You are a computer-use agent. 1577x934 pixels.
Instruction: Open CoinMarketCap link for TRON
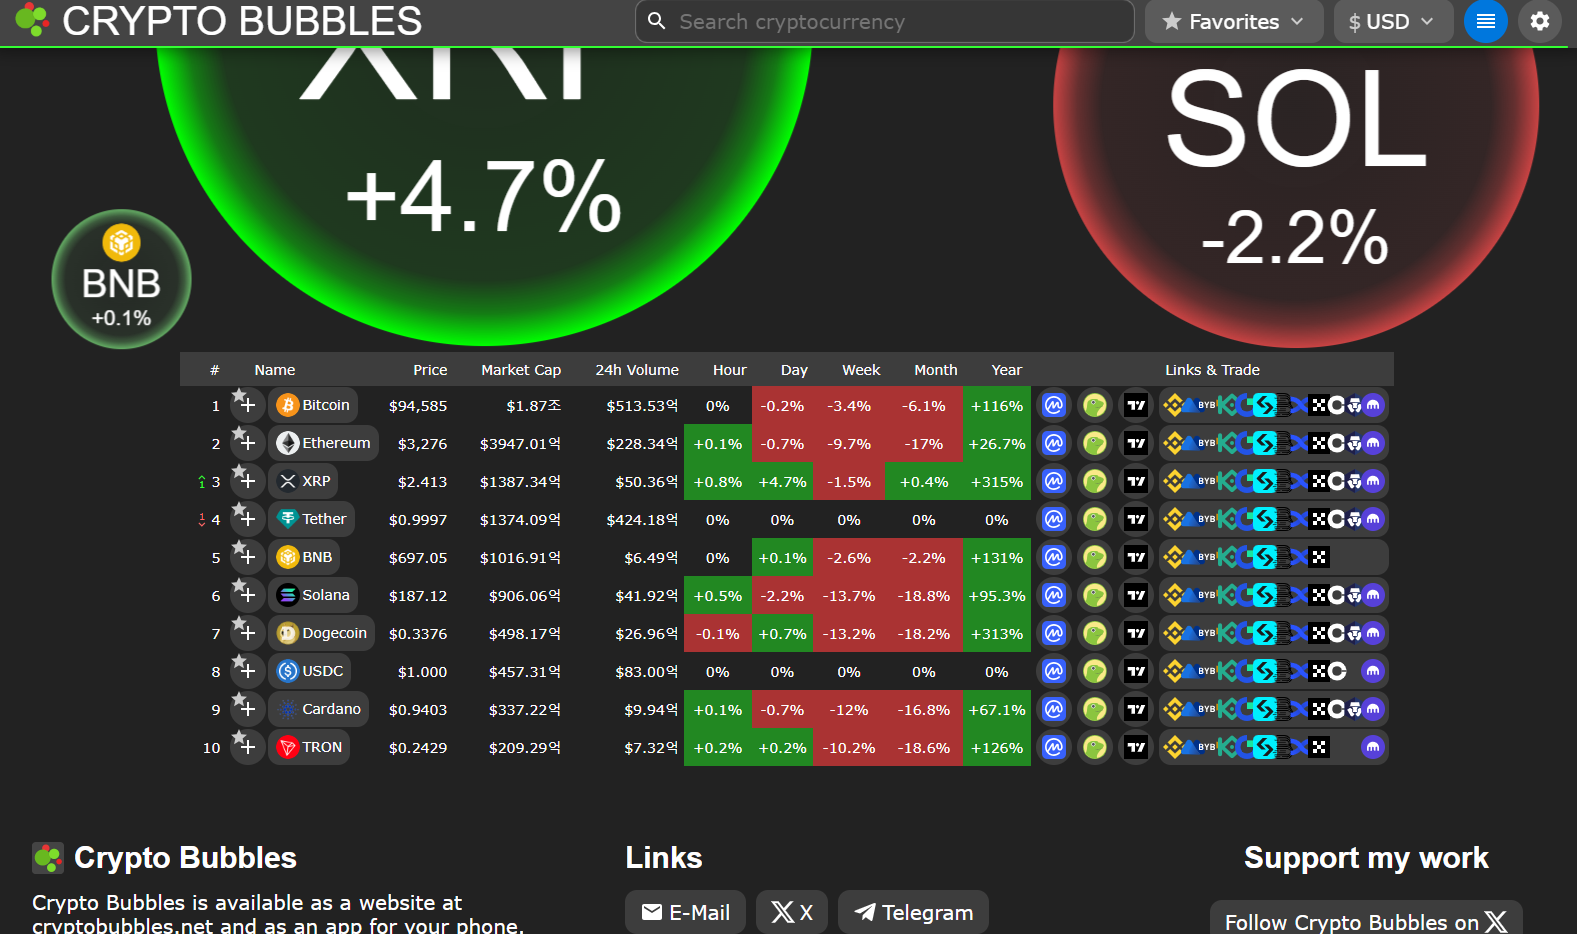(x=1053, y=747)
